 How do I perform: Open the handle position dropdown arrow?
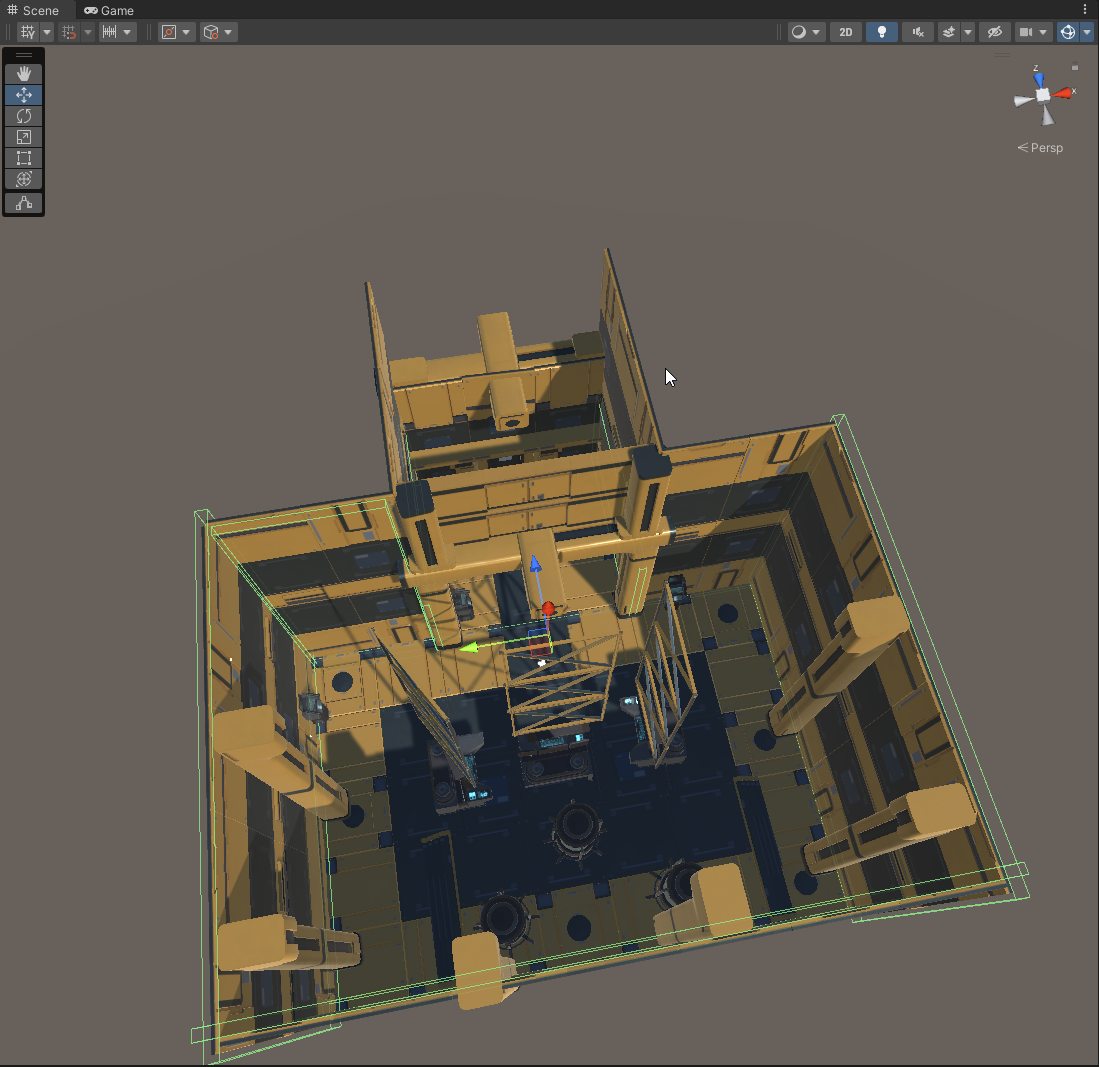[186, 32]
